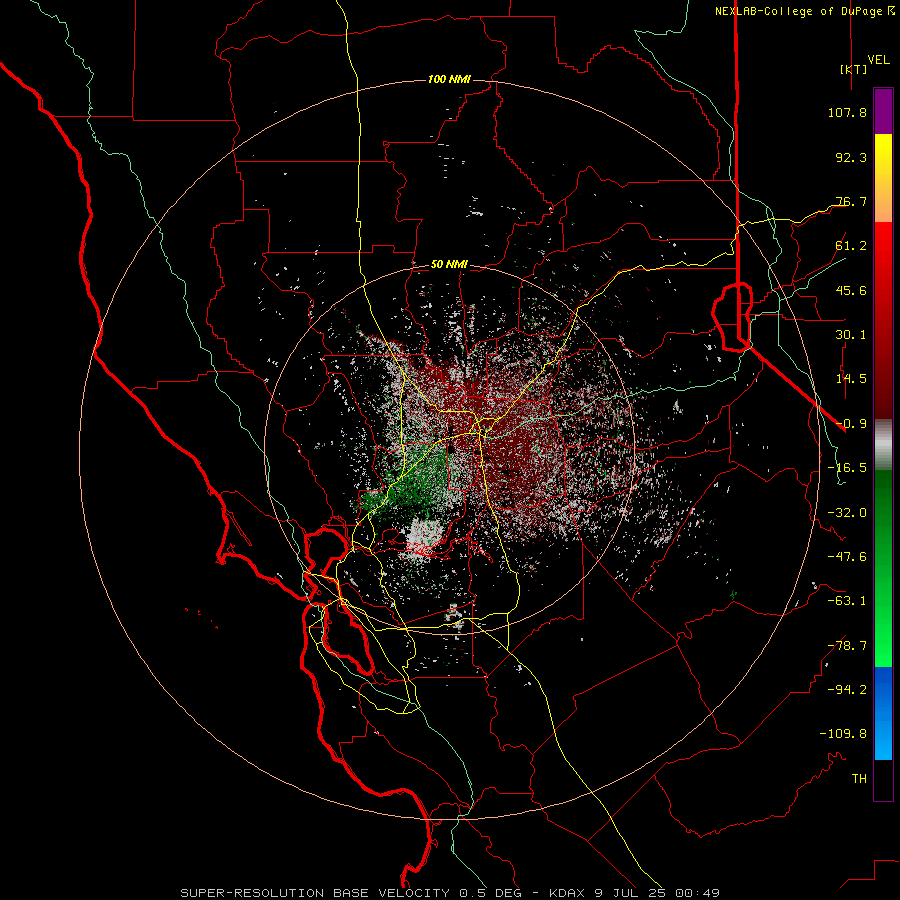Click the -94.2 velocity scale value
This screenshot has width=900, height=900.
847,690
